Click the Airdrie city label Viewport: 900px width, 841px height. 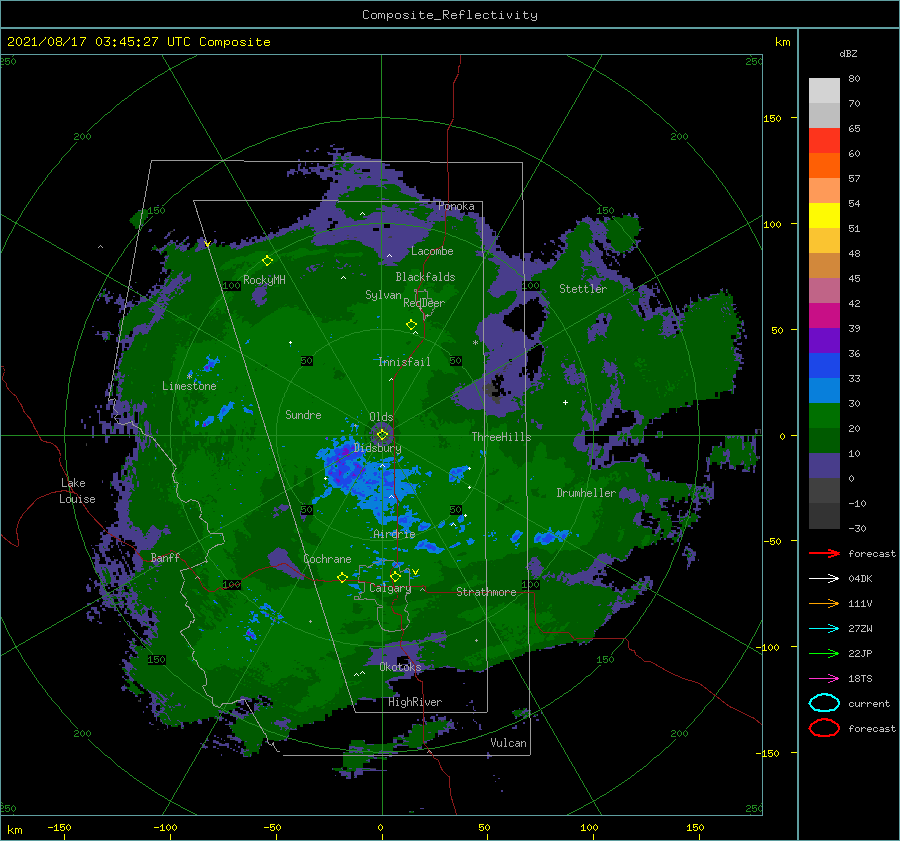[394, 534]
